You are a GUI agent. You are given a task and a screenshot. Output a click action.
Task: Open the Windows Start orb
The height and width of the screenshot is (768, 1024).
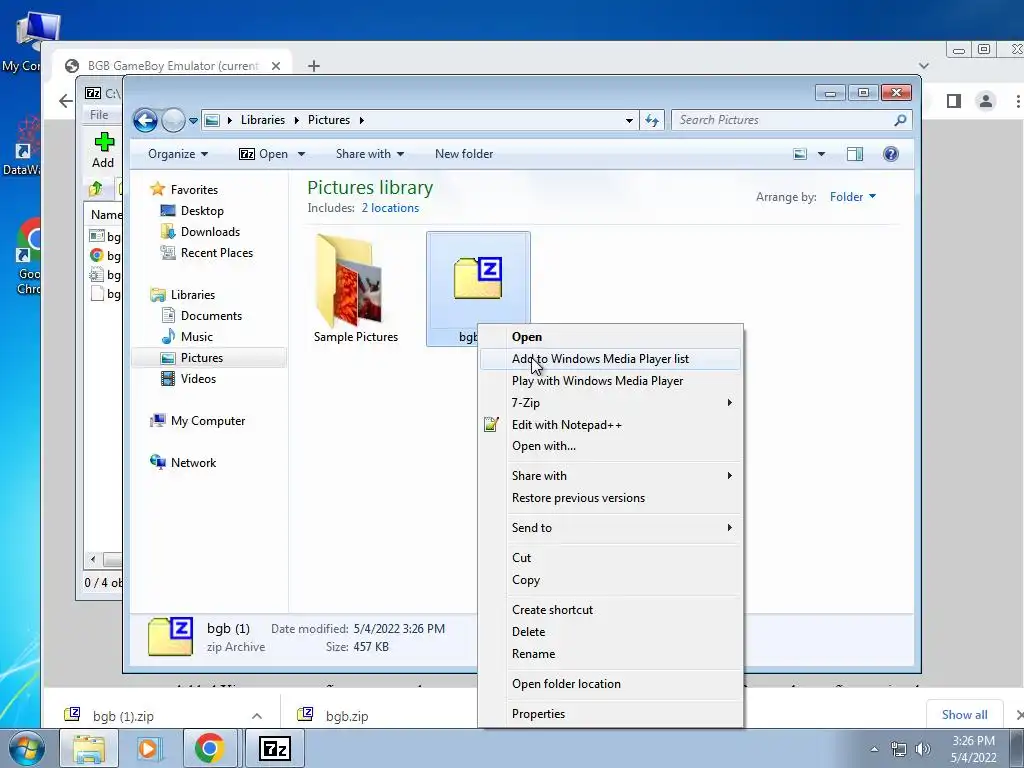26,748
